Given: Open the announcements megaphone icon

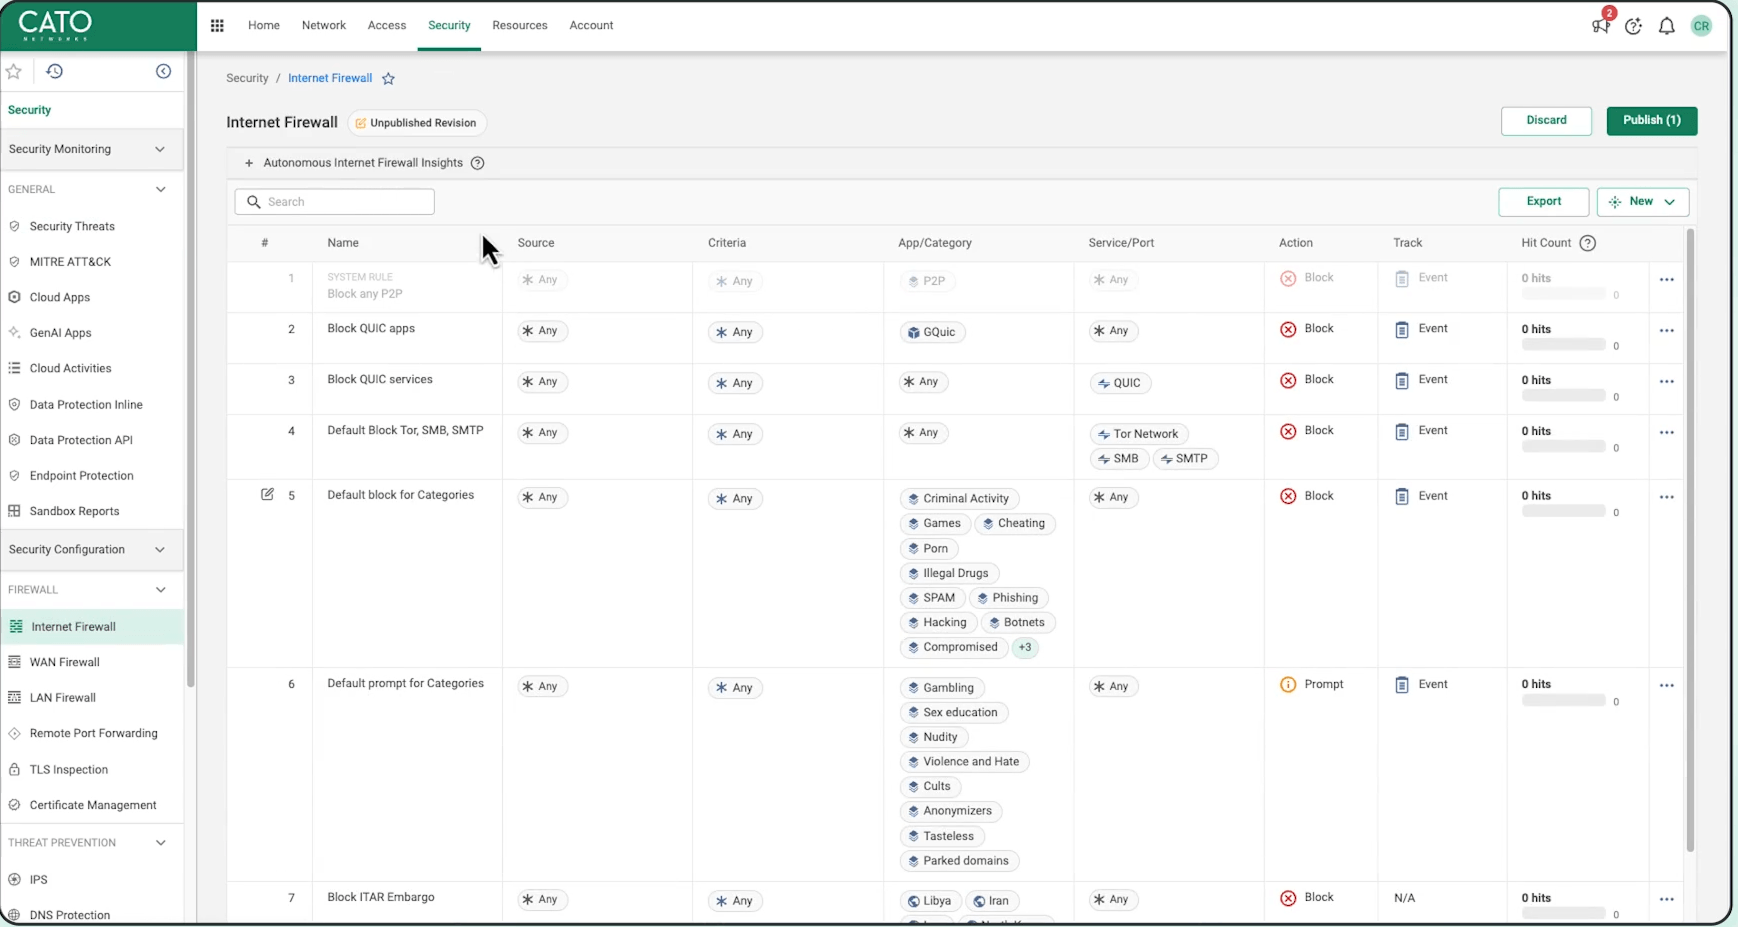Looking at the screenshot, I should (1600, 26).
